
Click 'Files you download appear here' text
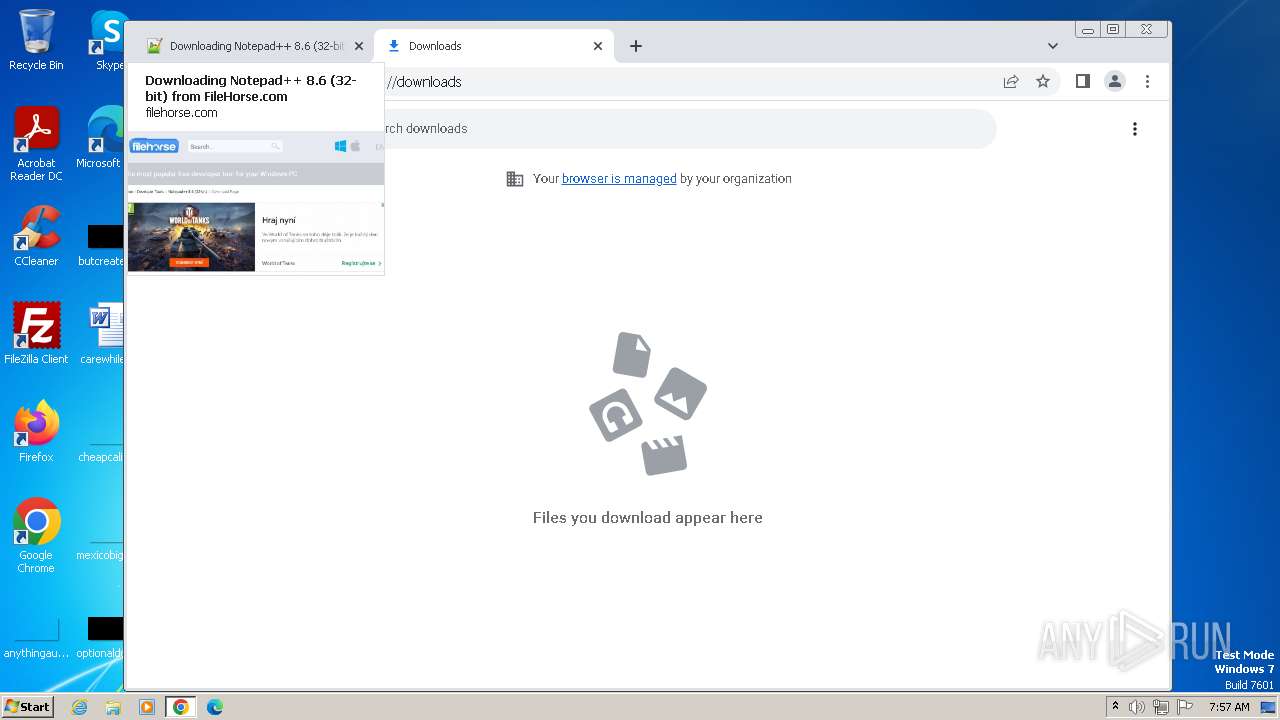point(648,518)
